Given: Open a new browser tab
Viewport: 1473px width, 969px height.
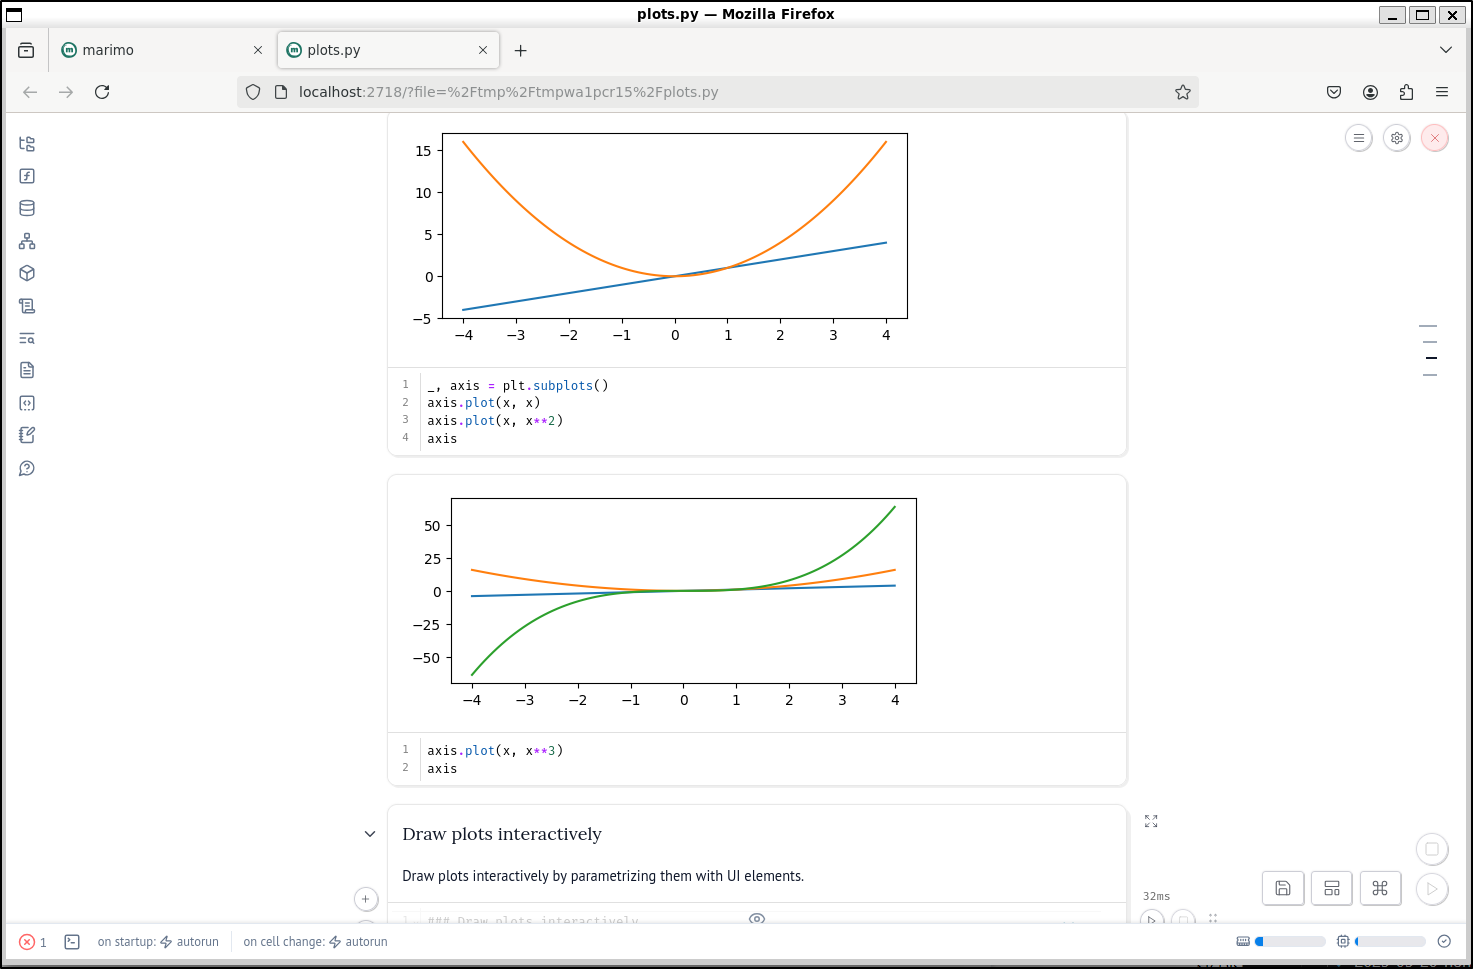Looking at the screenshot, I should click(520, 50).
